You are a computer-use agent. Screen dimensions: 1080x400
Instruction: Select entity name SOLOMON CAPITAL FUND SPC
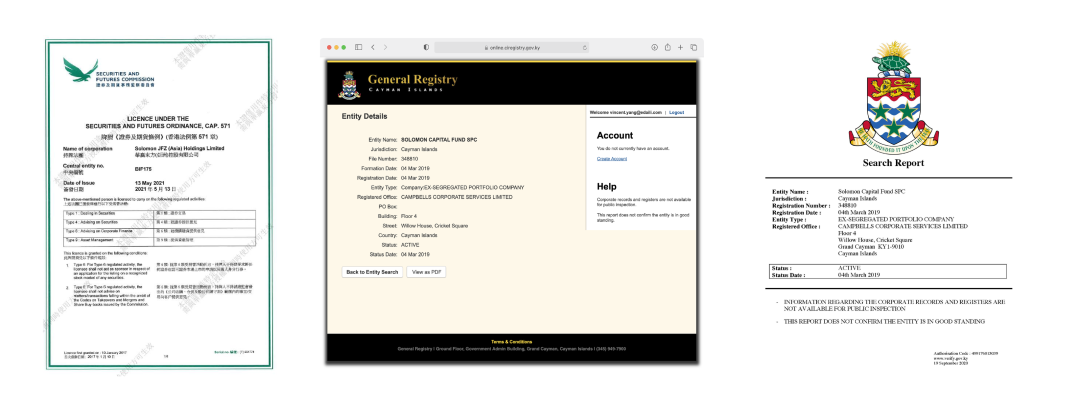(x=439, y=140)
